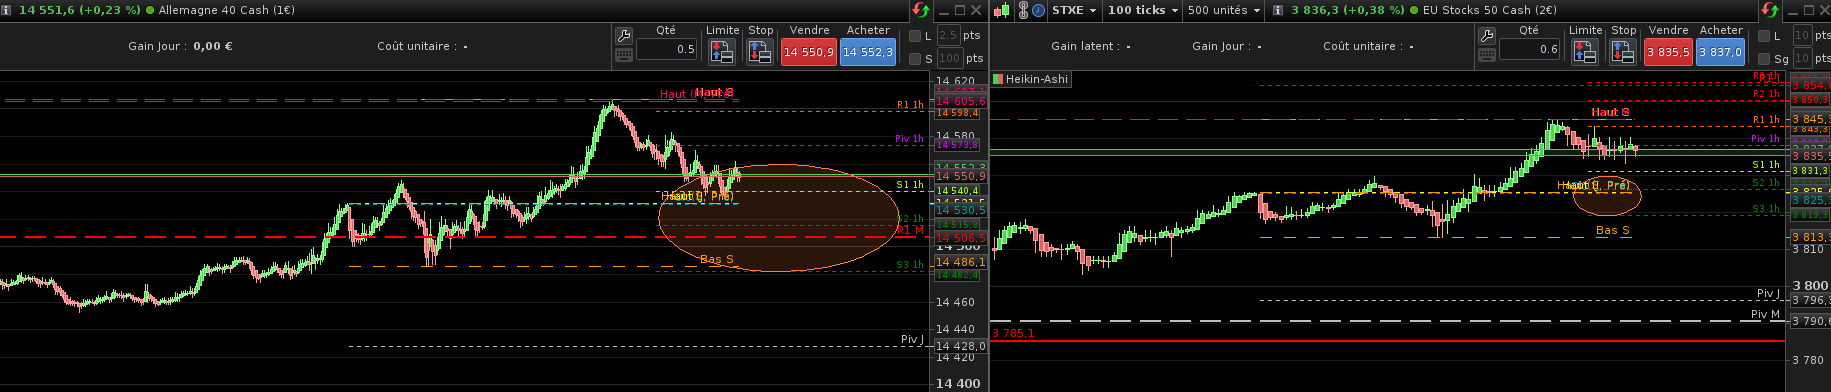Open instrument info icon on EU Stocks 50
Screen dimensions: 1831x392
pos(1277,10)
